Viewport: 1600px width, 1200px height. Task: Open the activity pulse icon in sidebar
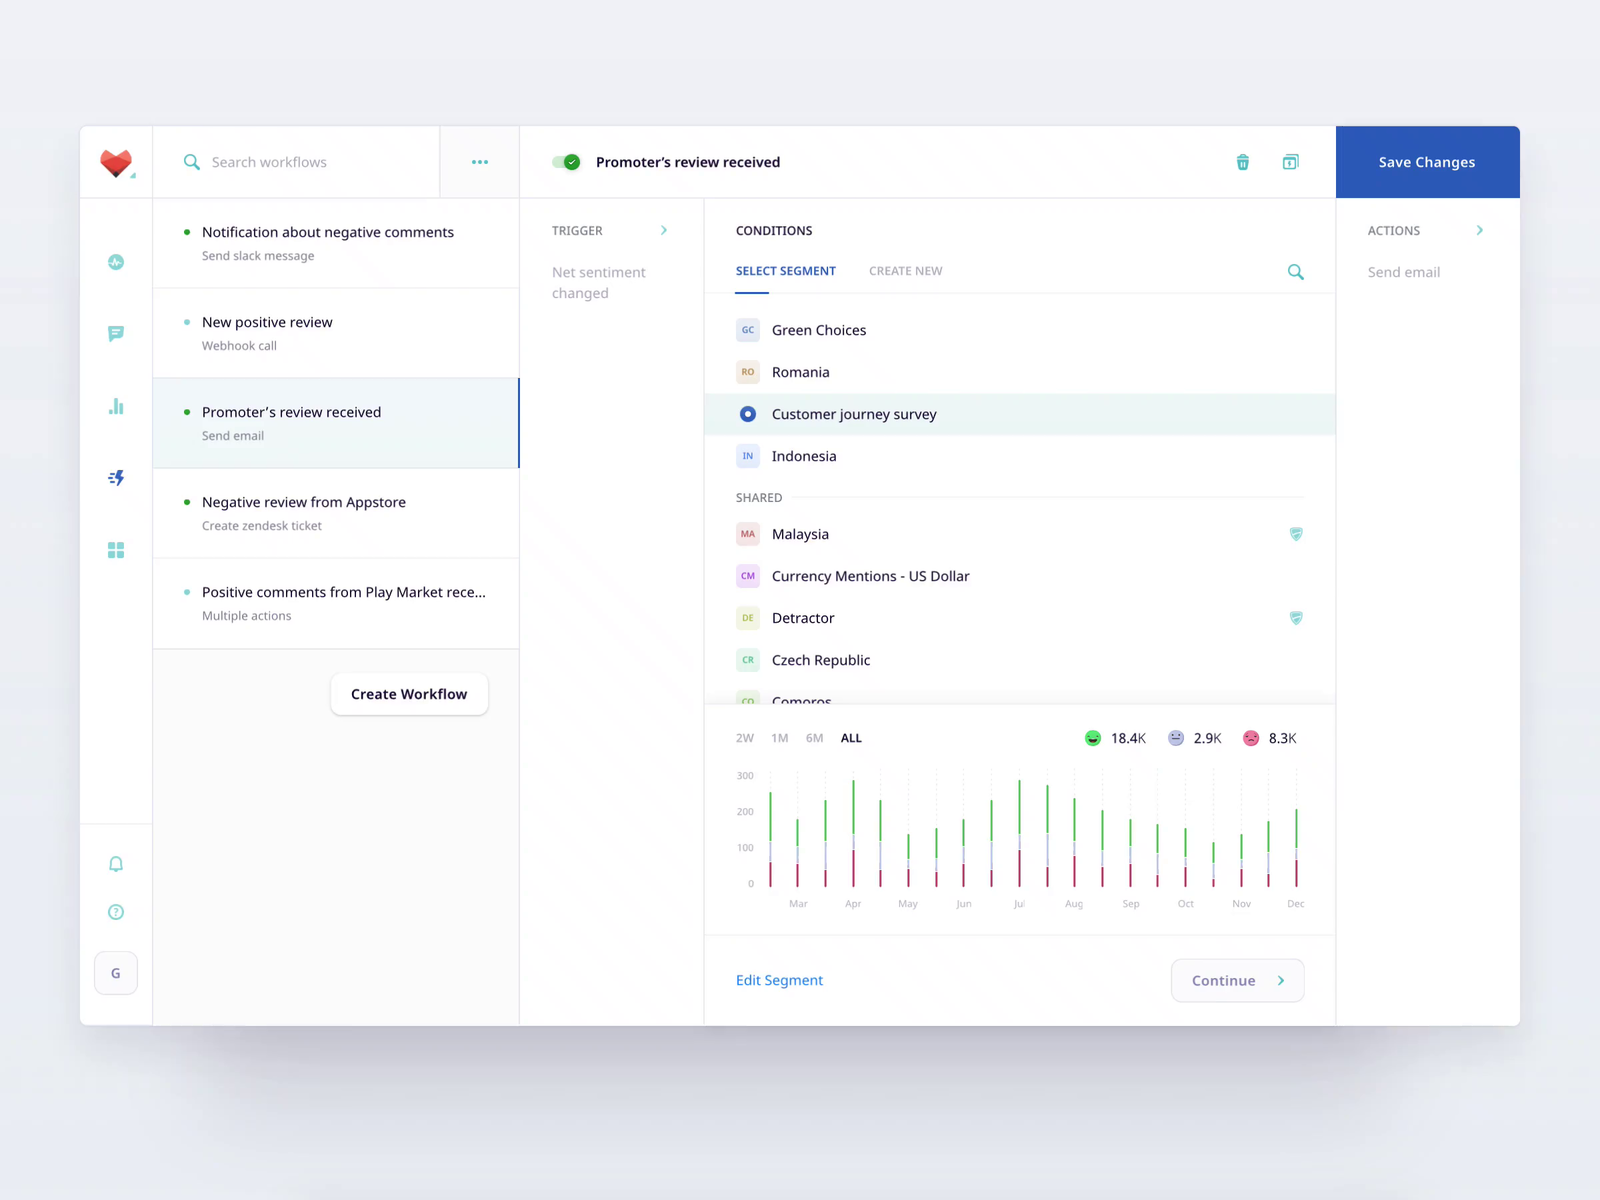116,262
